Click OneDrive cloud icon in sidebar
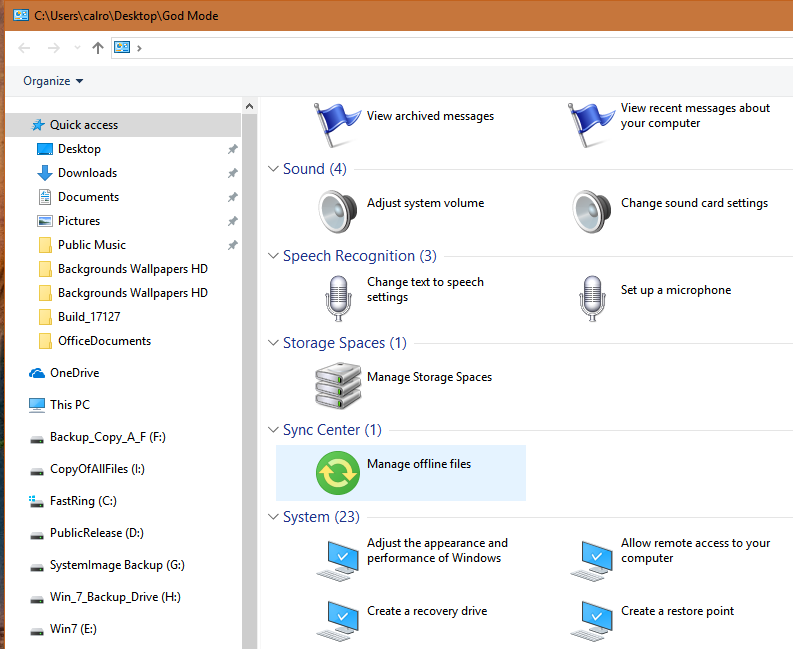 click(x=37, y=373)
